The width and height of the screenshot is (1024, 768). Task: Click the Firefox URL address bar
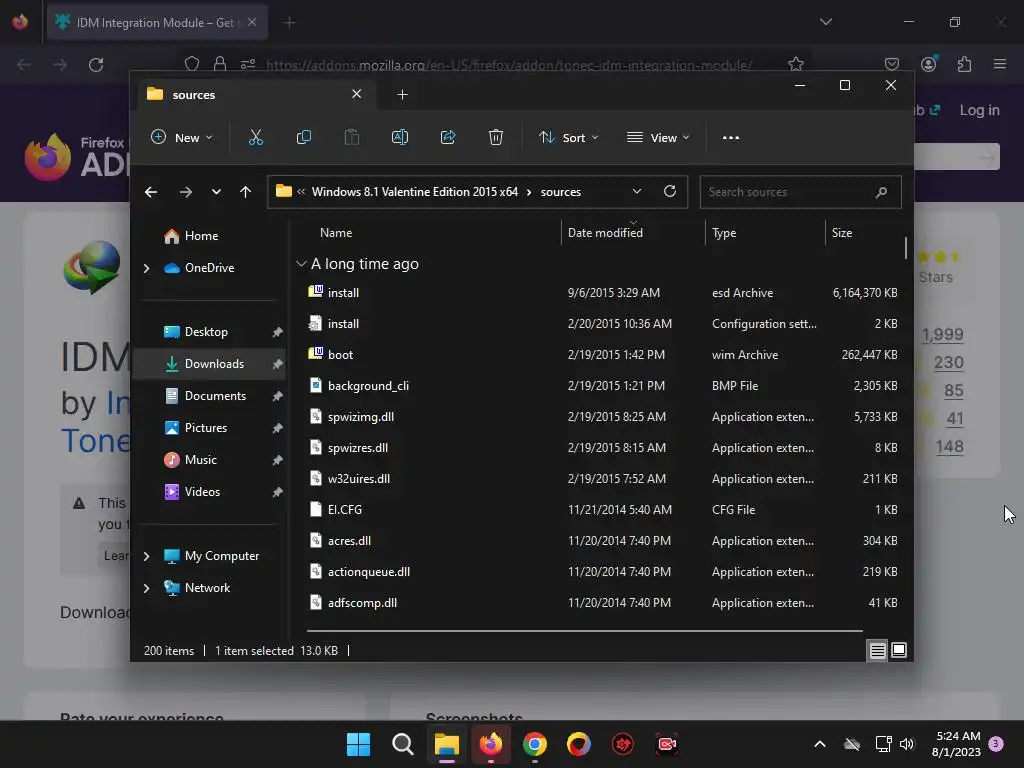[x=509, y=65]
